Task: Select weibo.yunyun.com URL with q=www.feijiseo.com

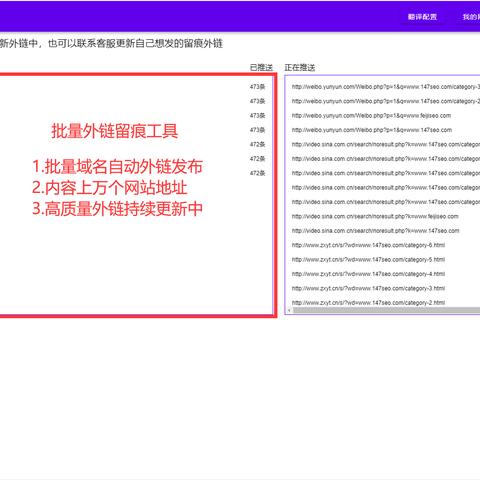Action: [371, 115]
